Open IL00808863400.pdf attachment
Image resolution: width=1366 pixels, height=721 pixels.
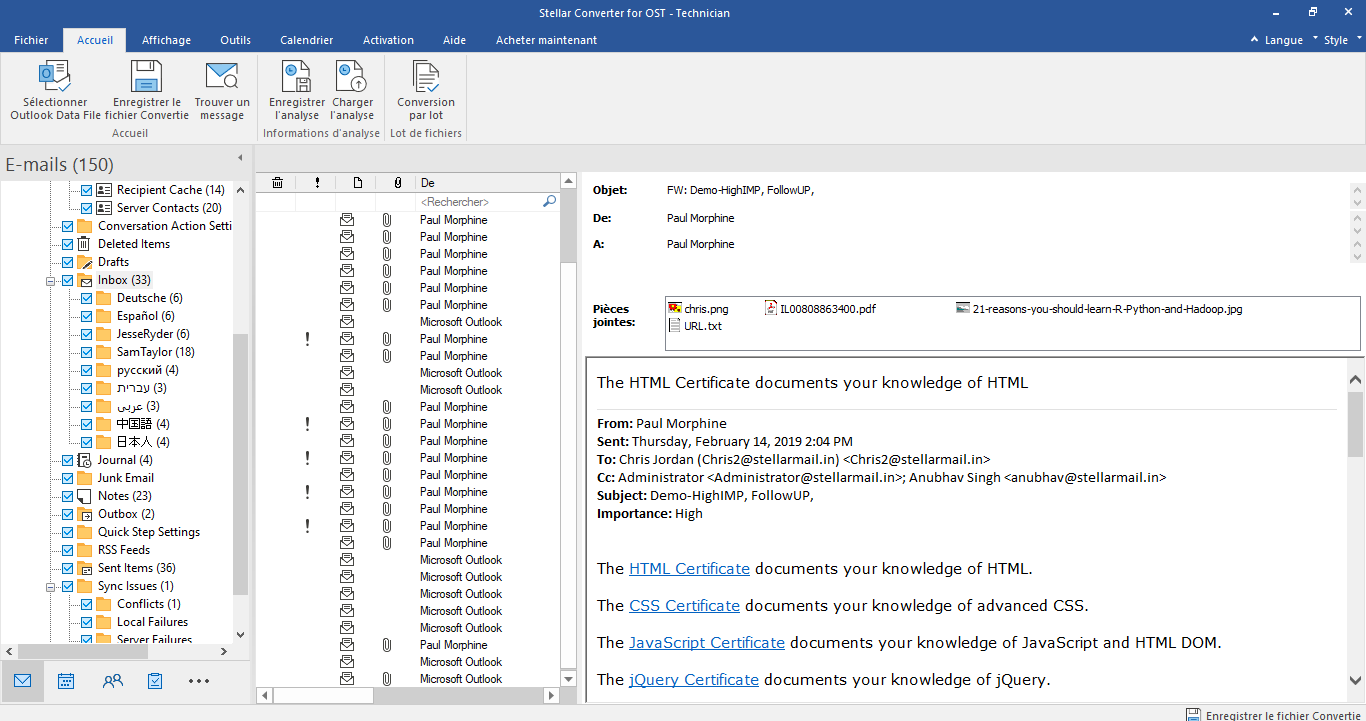click(x=821, y=309)
